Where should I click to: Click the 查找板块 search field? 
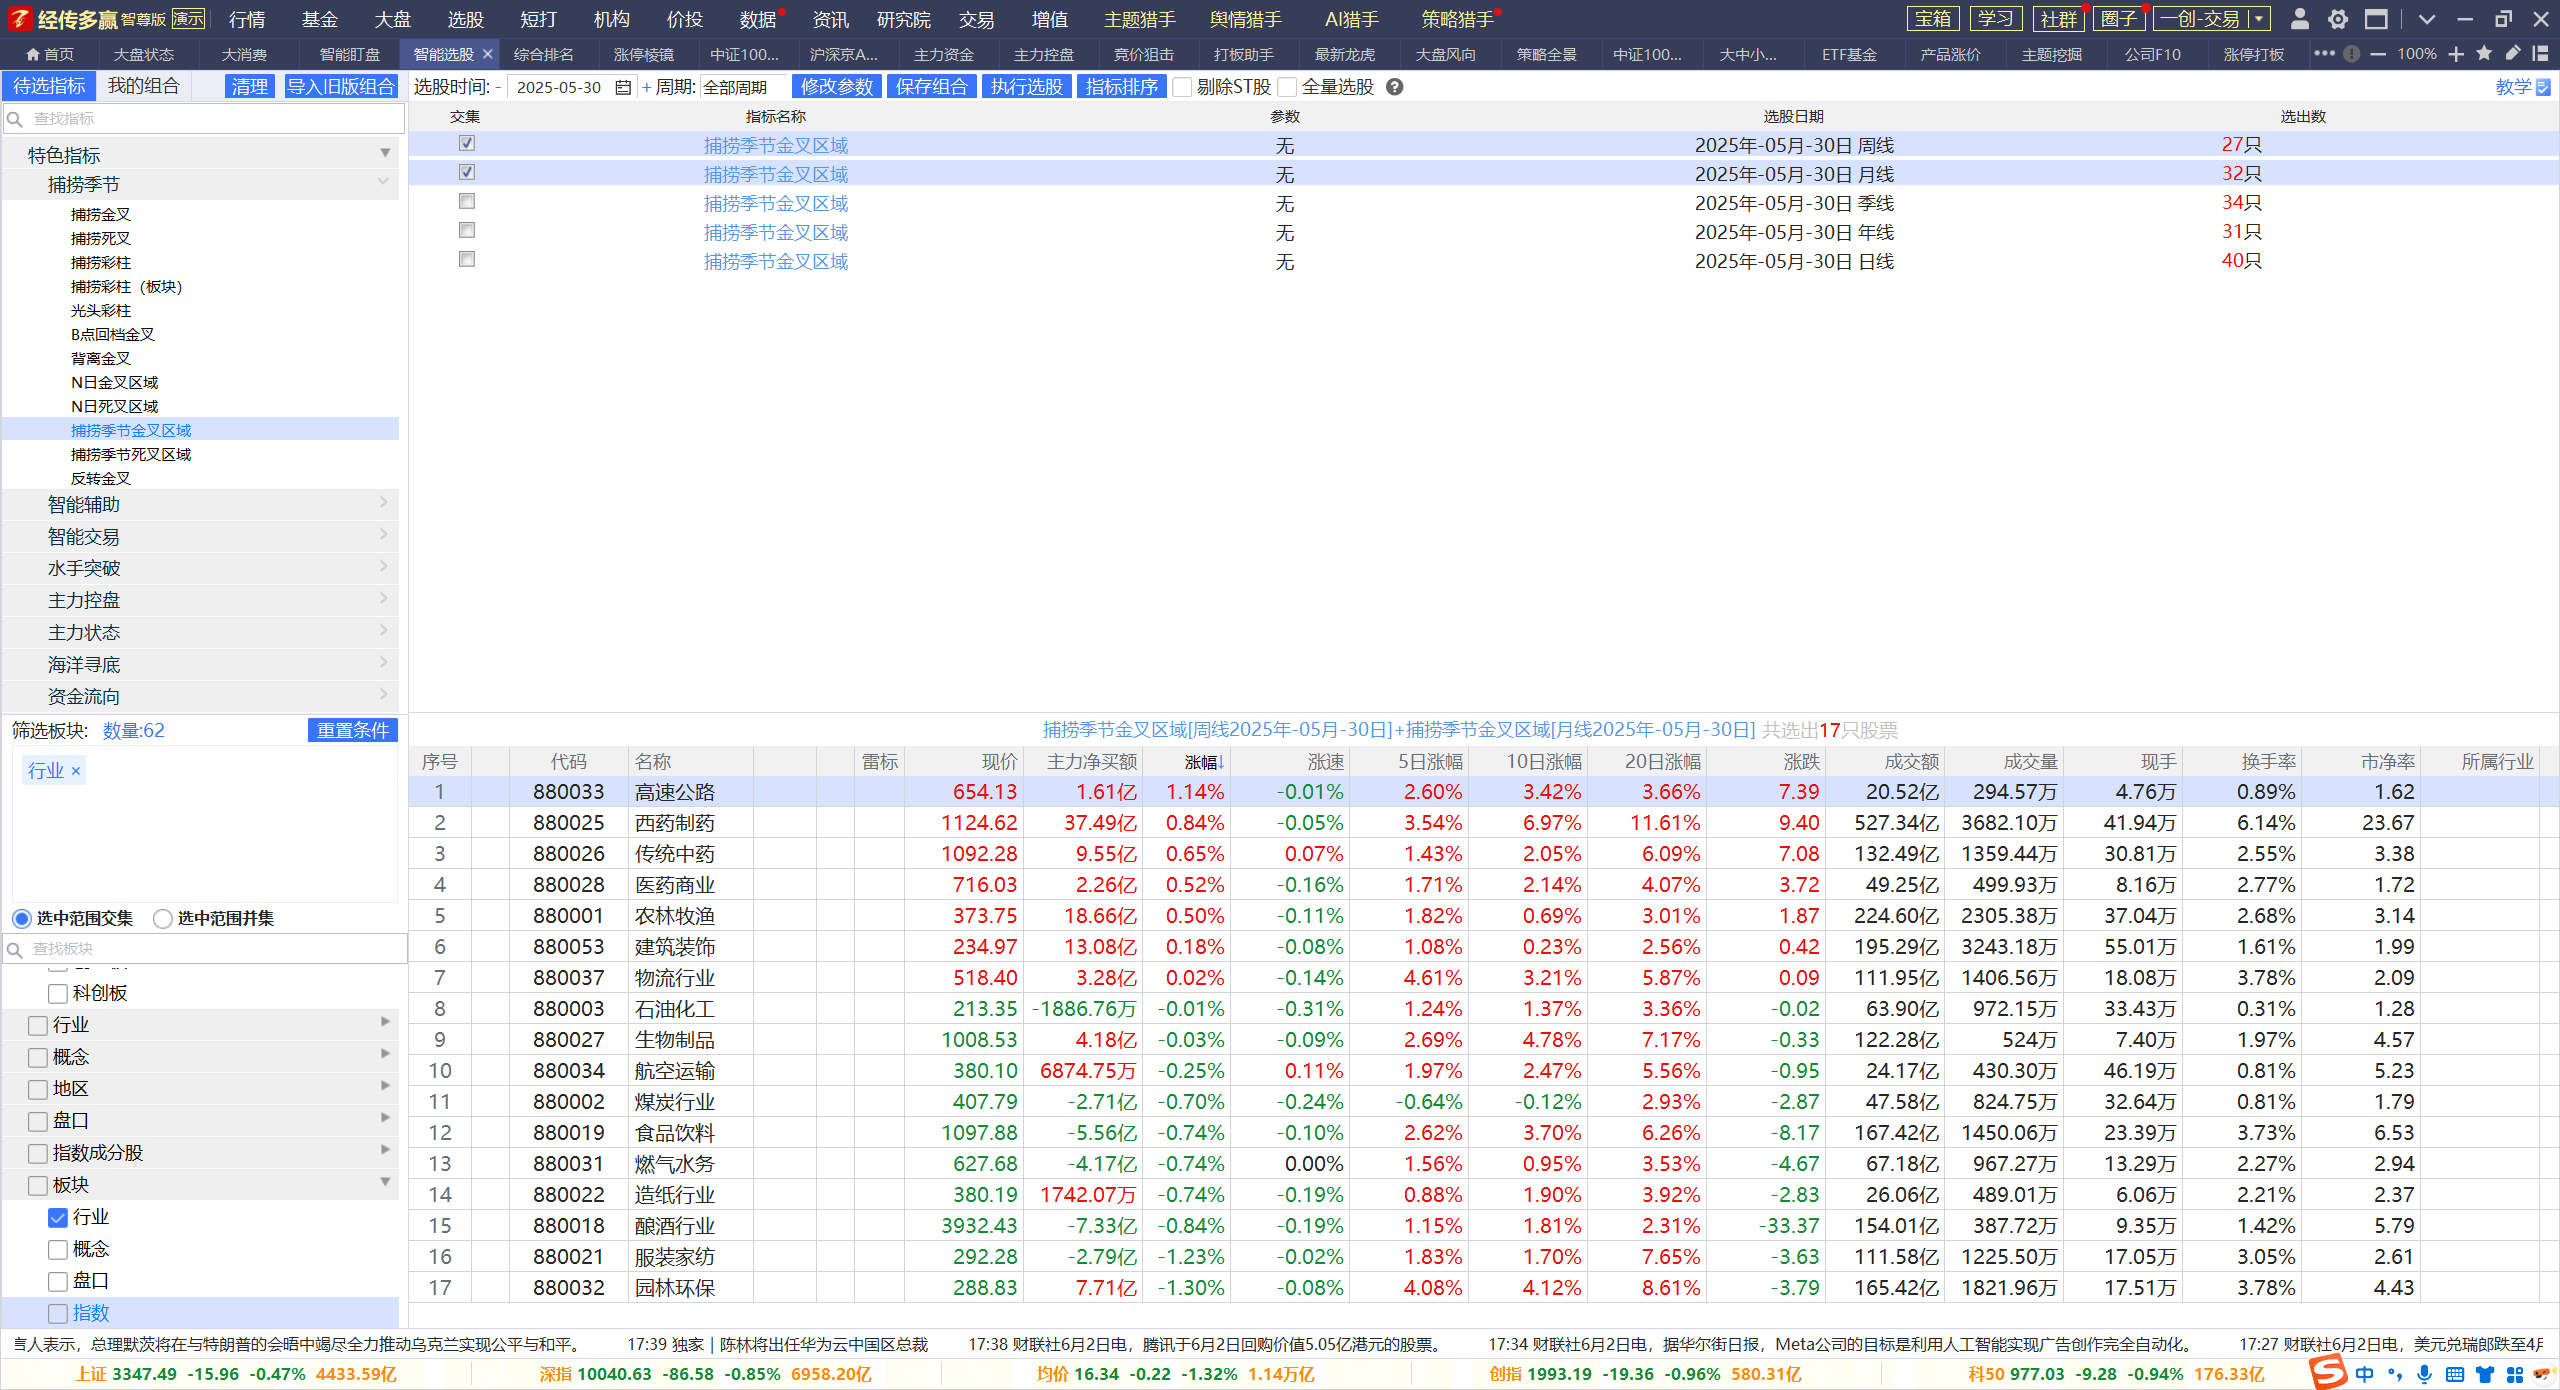(205, 949)
